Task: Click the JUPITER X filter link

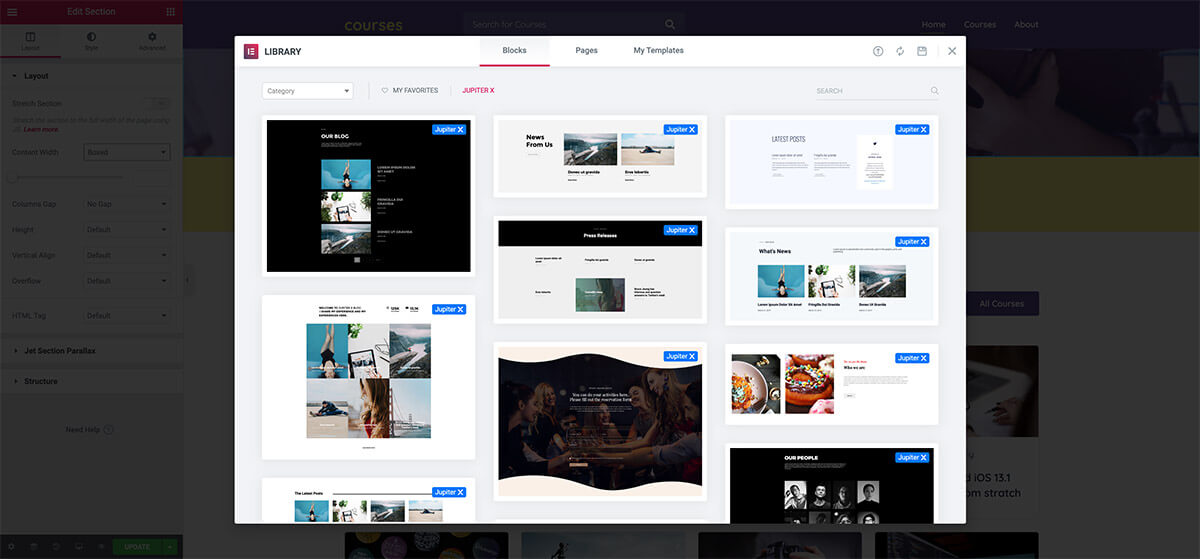Action: click(478, 91)
